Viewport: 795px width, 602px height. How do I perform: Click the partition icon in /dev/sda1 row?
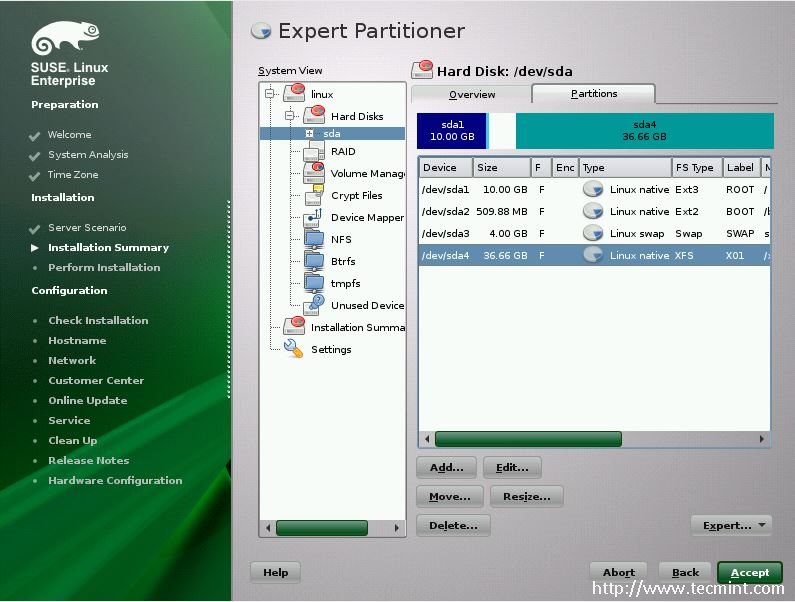593,189
